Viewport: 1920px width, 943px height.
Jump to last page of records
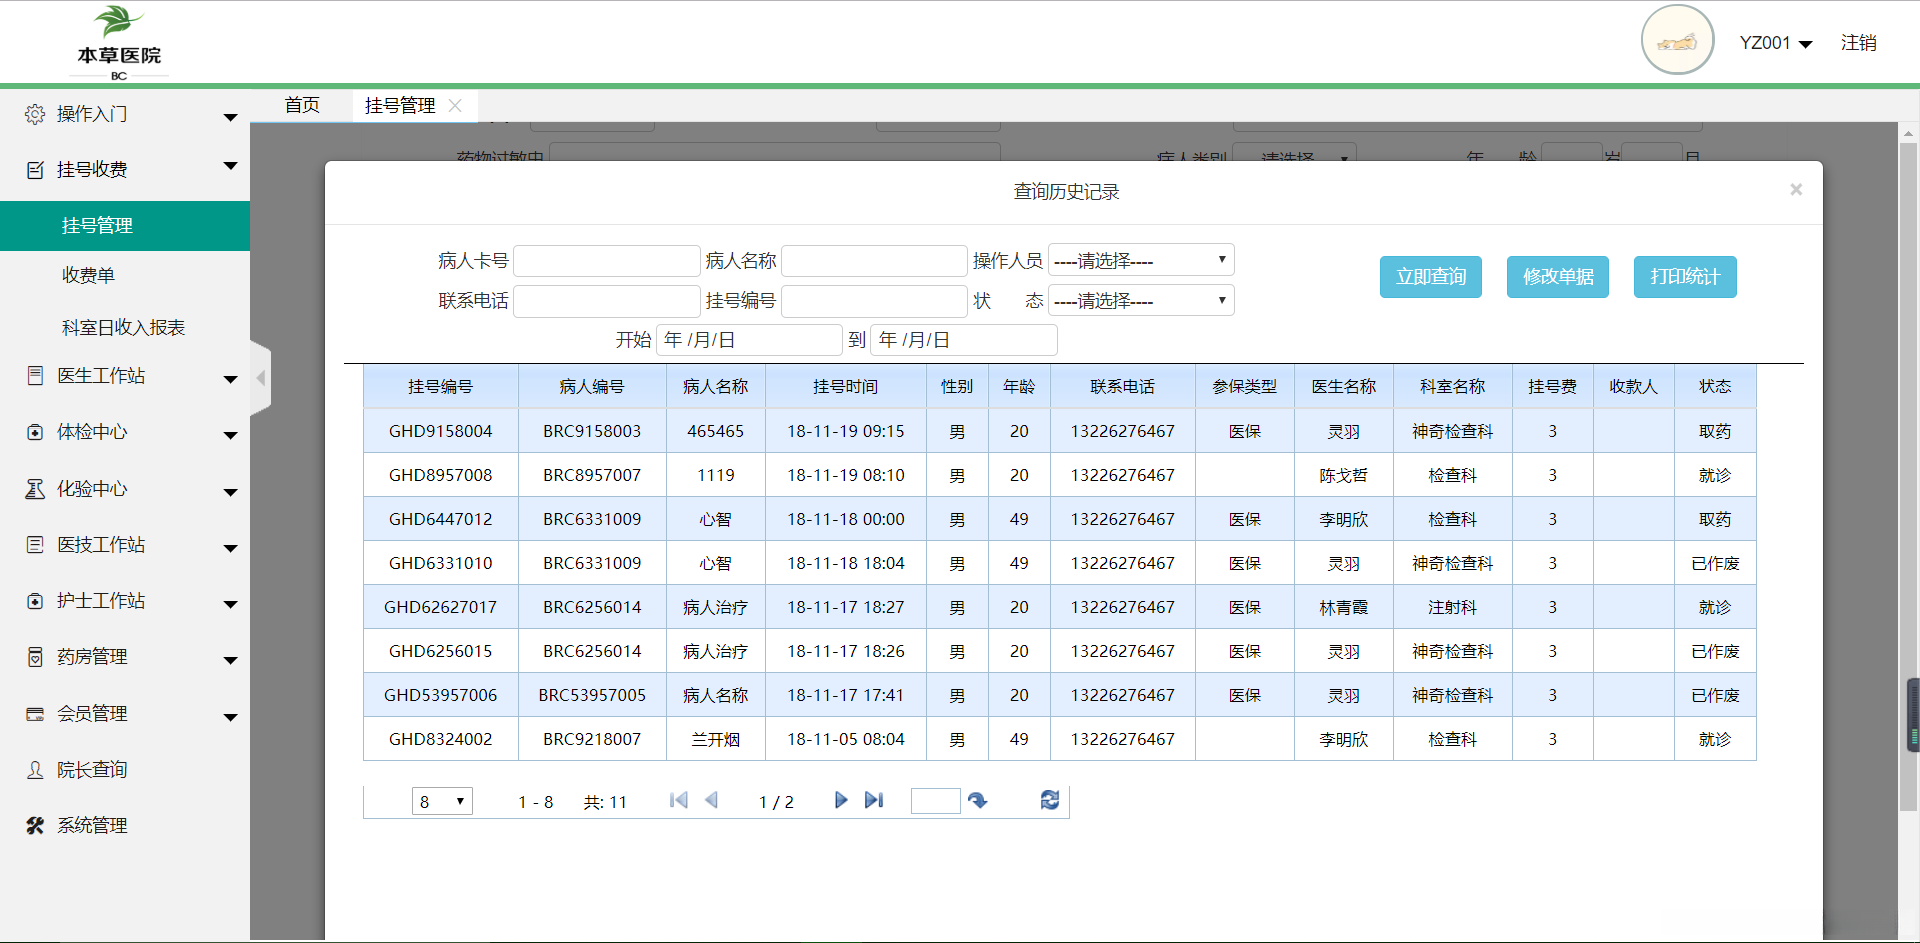pos(874,800)
